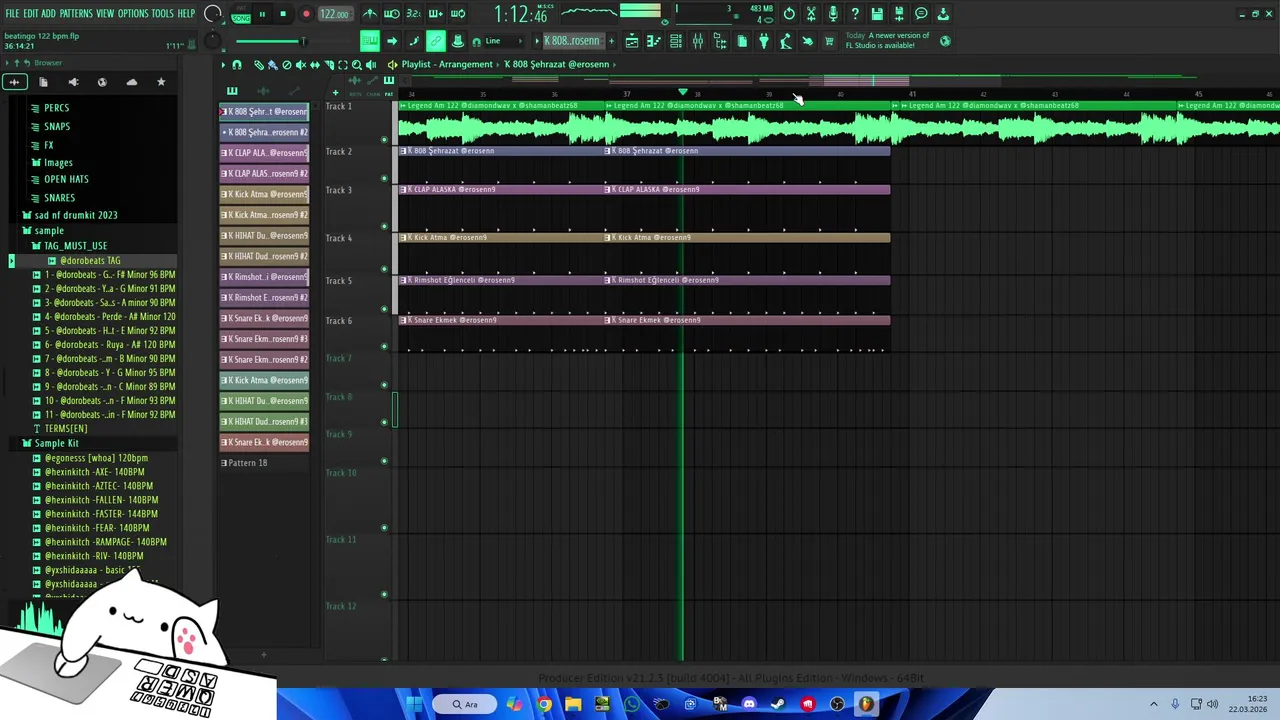This screenshot has height=720, width=1280.
Task: Click the pause button
Action: [262, 14]
